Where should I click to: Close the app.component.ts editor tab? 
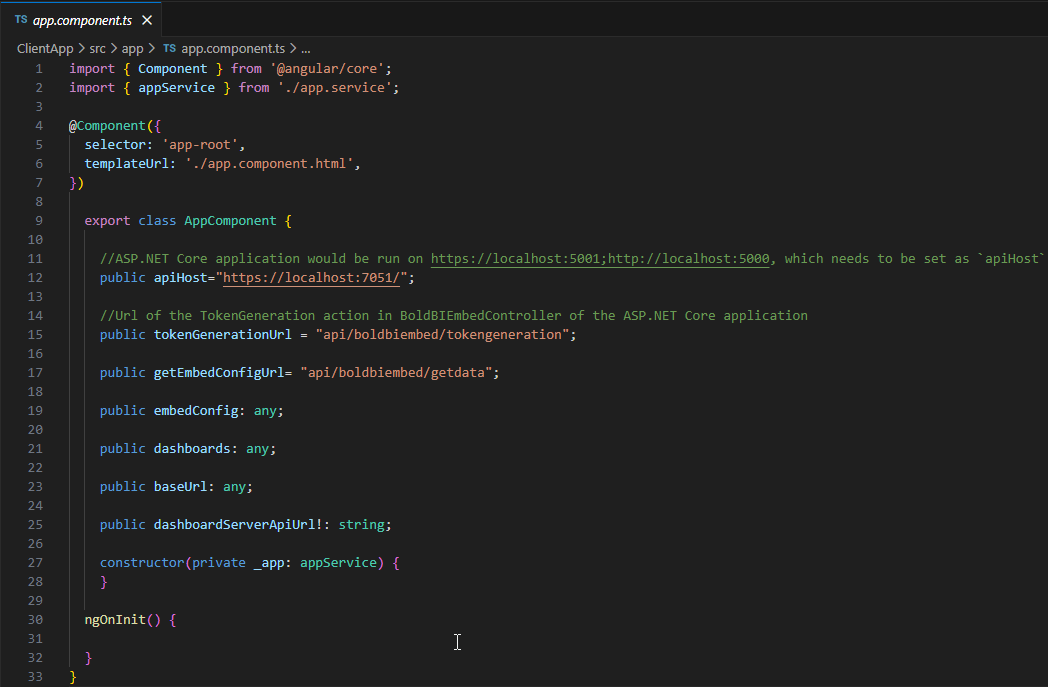pos(147,19)
